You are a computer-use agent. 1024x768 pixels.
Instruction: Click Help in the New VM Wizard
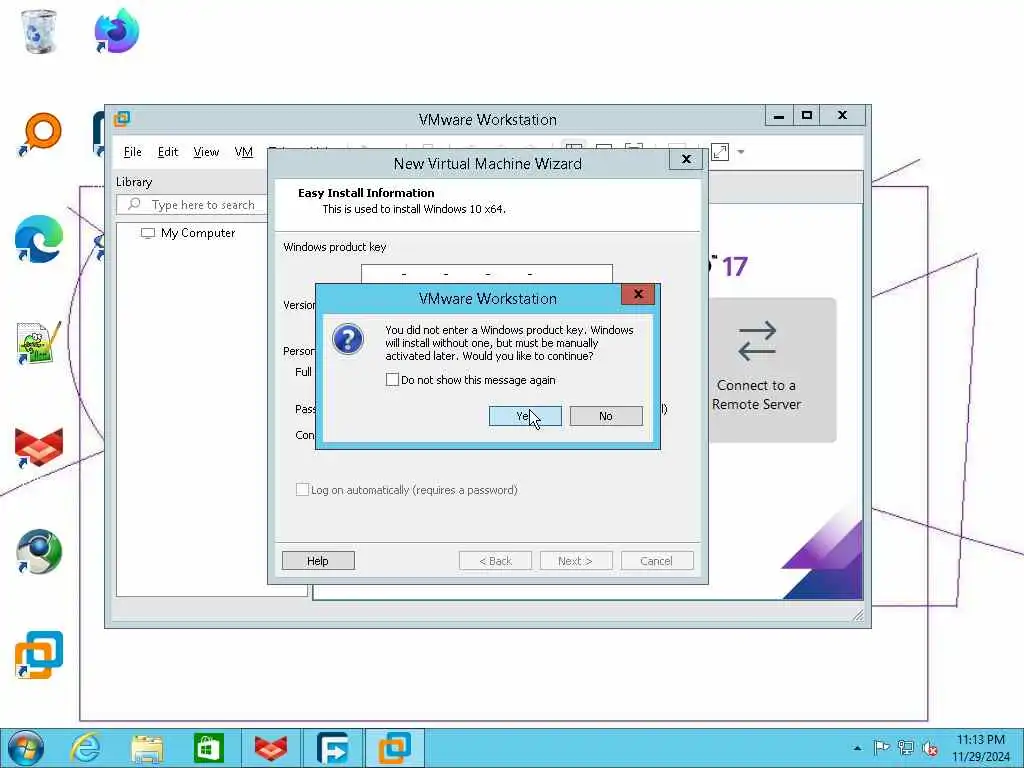click(318, 561)
